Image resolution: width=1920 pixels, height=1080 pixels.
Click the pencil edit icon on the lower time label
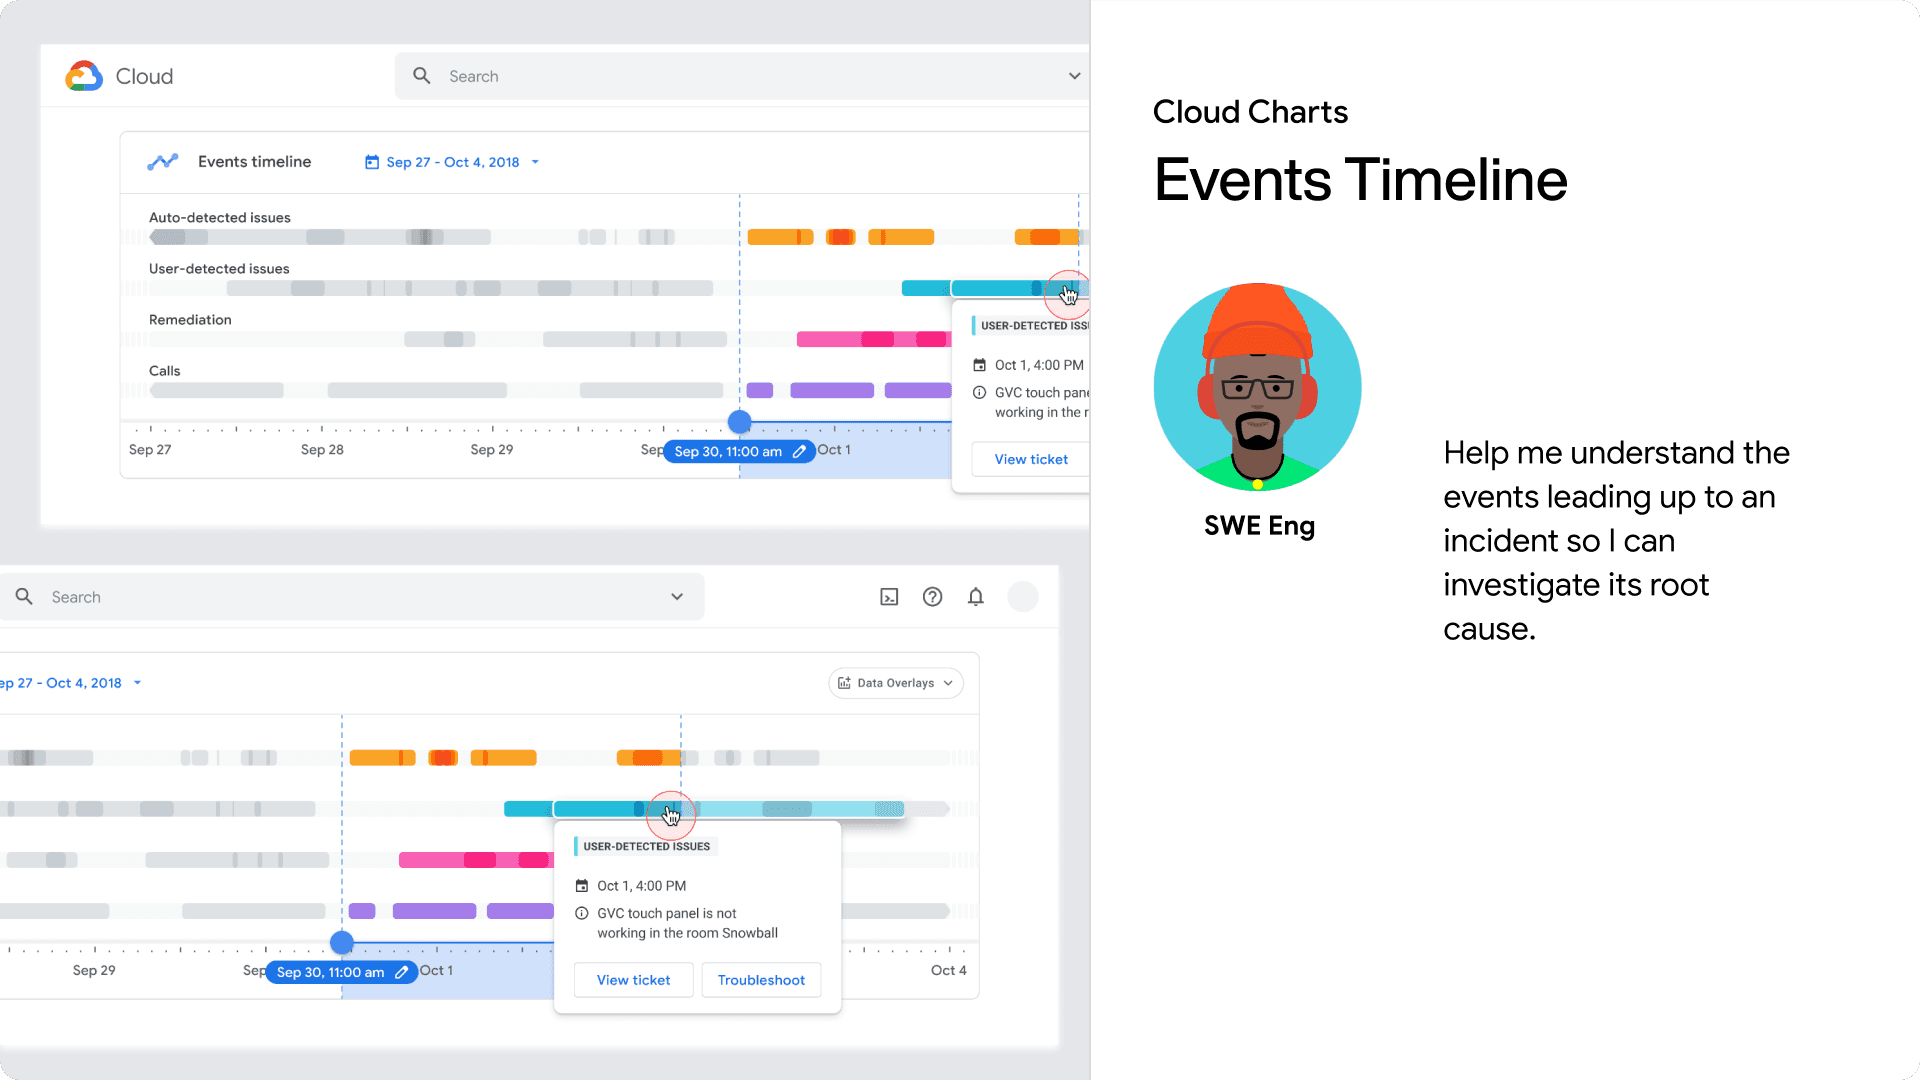click(x=401, y=972)
